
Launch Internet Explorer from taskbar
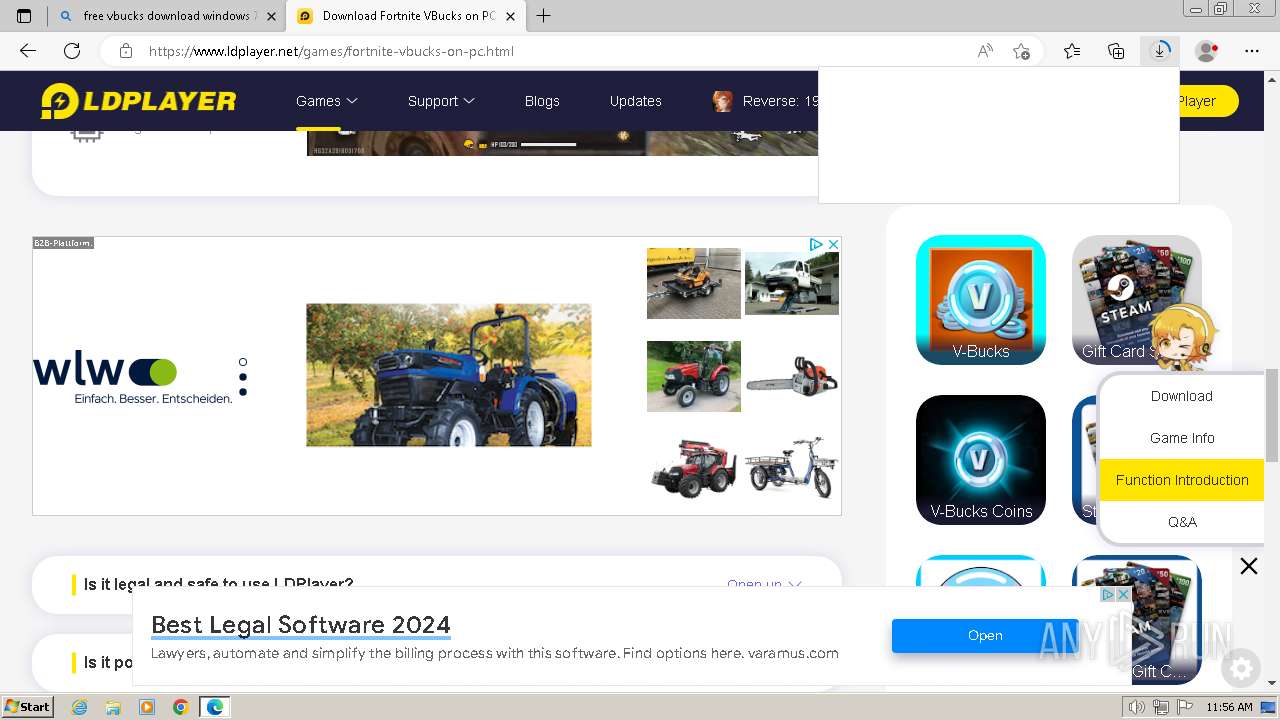point(80,707)
